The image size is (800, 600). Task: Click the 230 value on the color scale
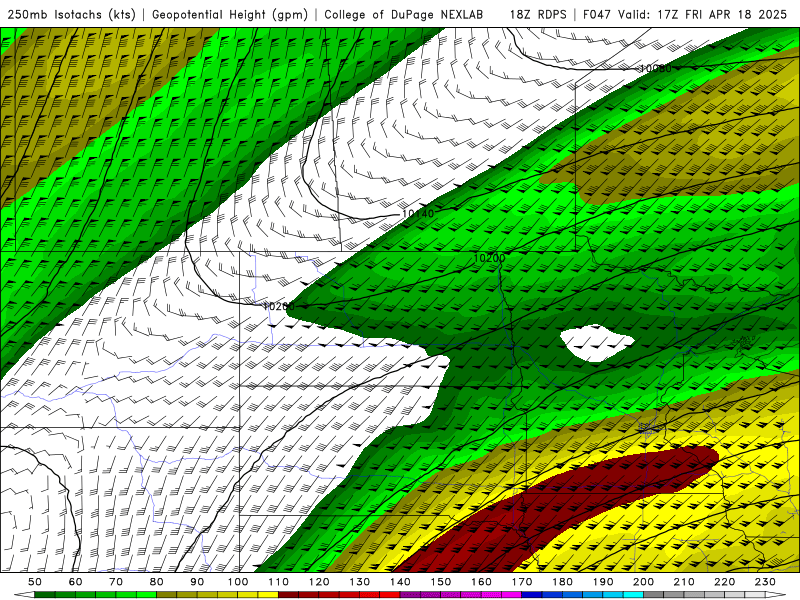pyautogui.click(x=765, y=582)
